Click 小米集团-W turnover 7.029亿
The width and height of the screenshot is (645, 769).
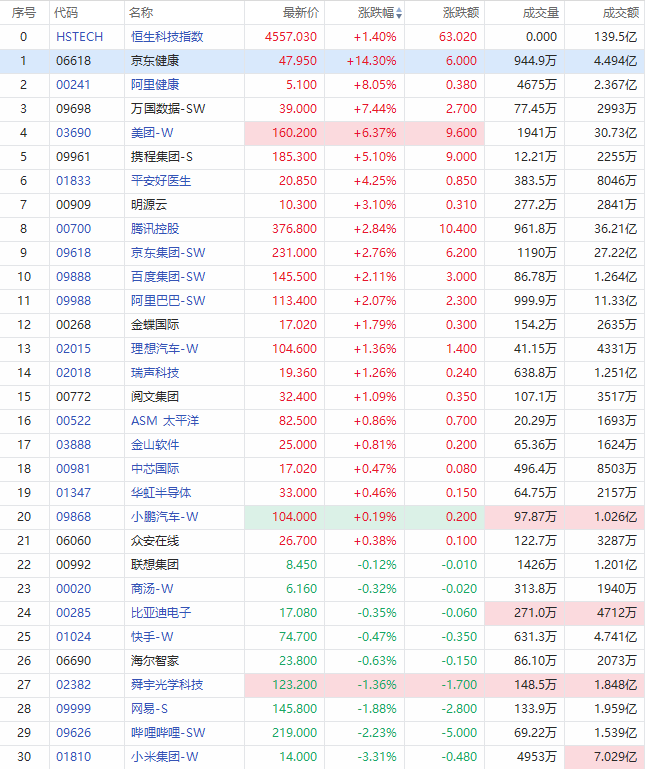(615, 757)
